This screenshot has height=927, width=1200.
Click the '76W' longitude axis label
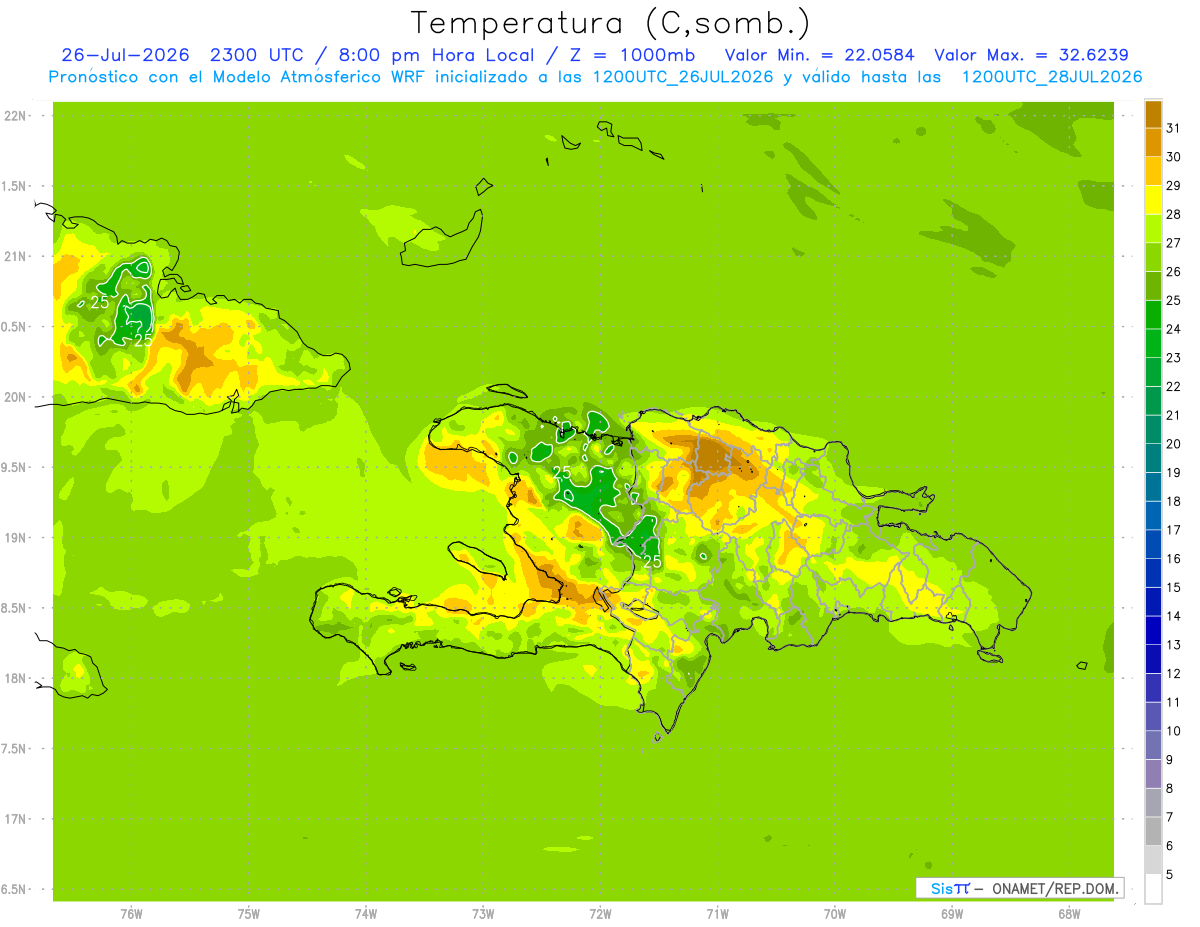coord(131,913)
